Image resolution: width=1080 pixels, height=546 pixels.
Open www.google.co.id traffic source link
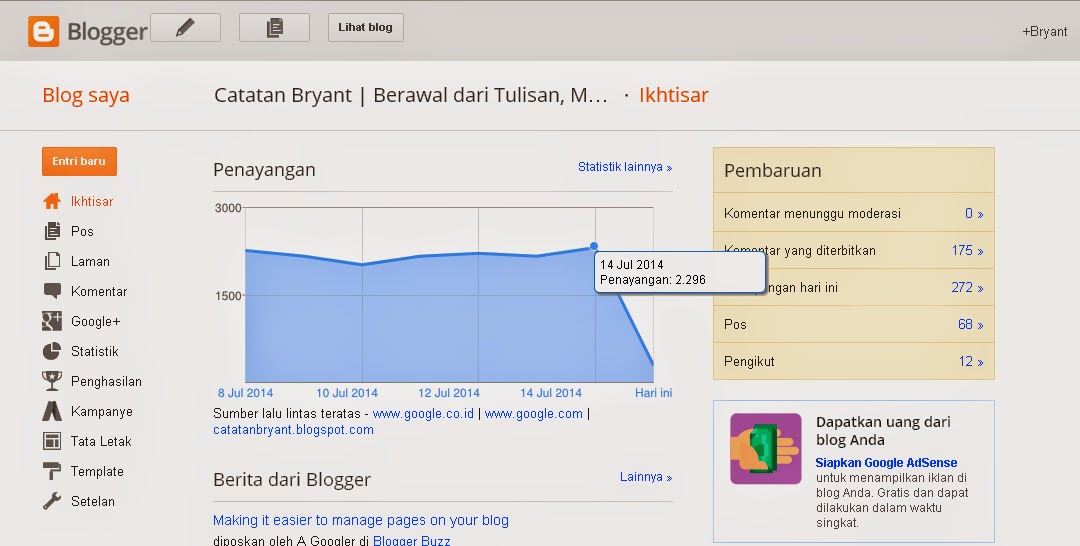point(423,414)
